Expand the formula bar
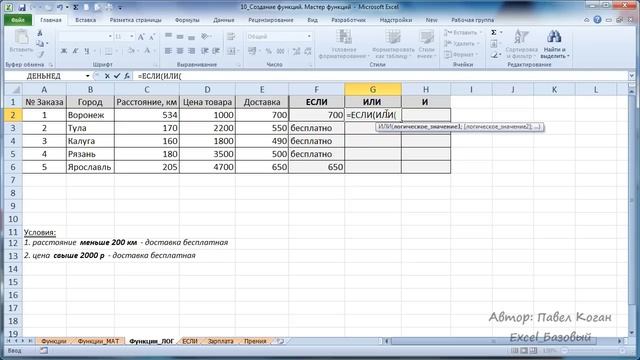Screen dimensions: 640x360 631,76
